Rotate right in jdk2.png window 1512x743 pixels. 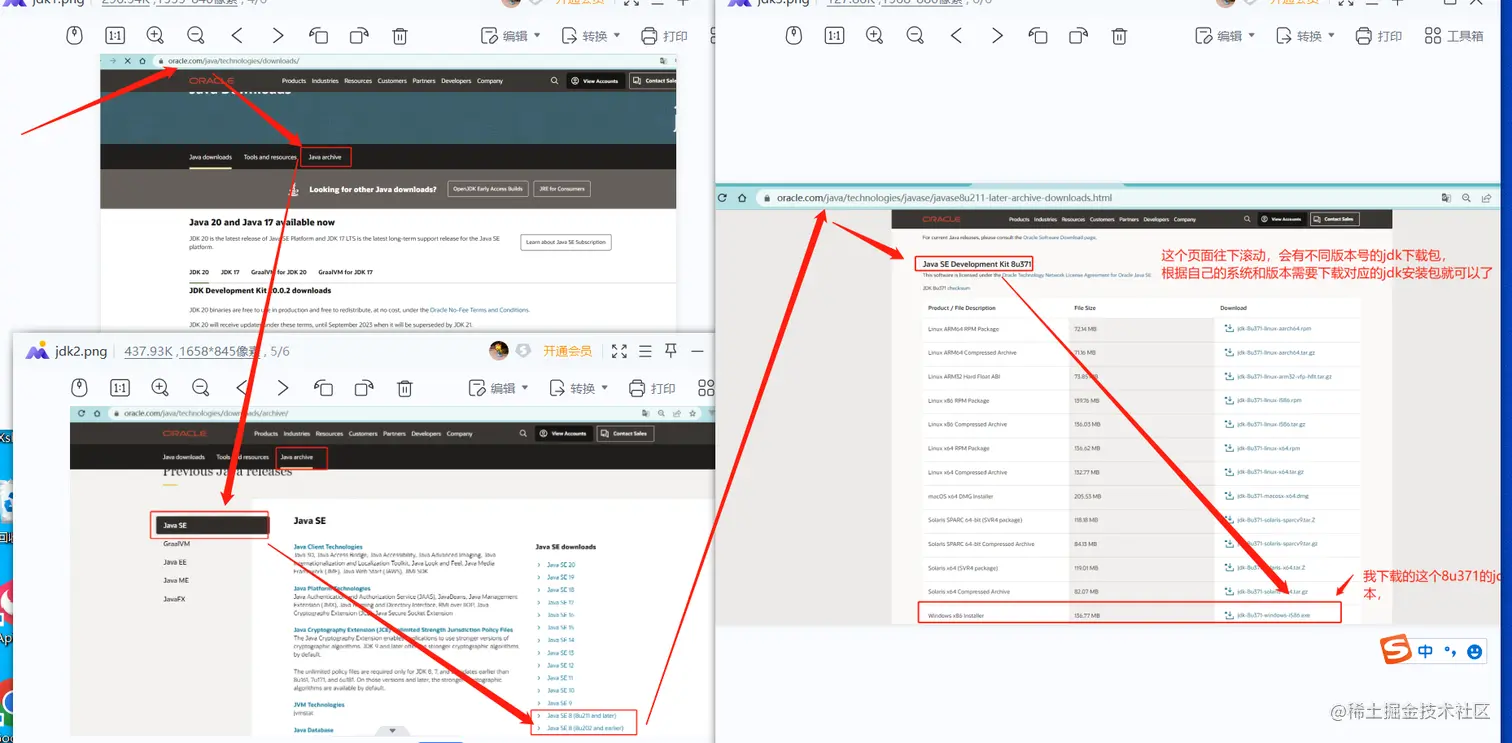[364, 388]
